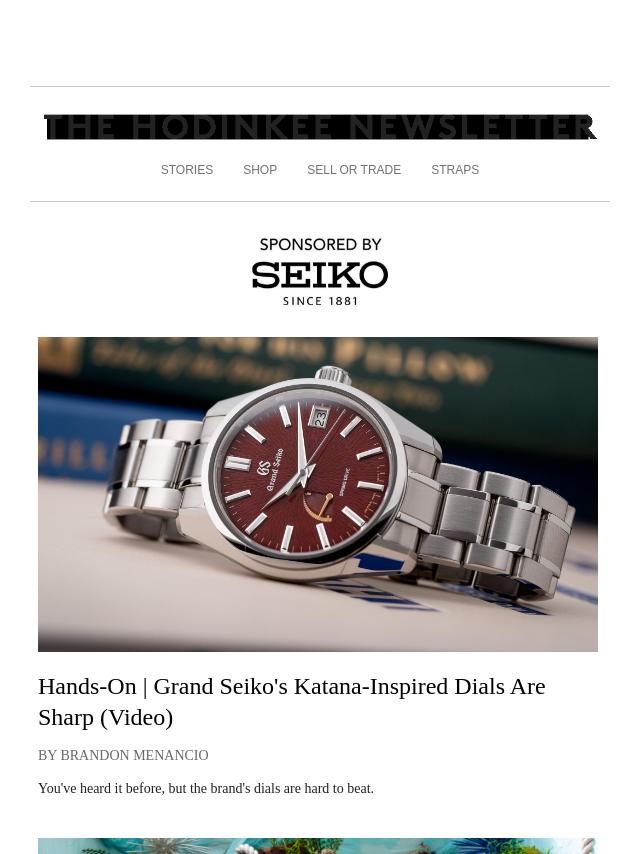The height and width of the screenshot is (854, 640).
Task: Click the Hodinkee Newsletter header logo
Action: click(x=320, y=127)
